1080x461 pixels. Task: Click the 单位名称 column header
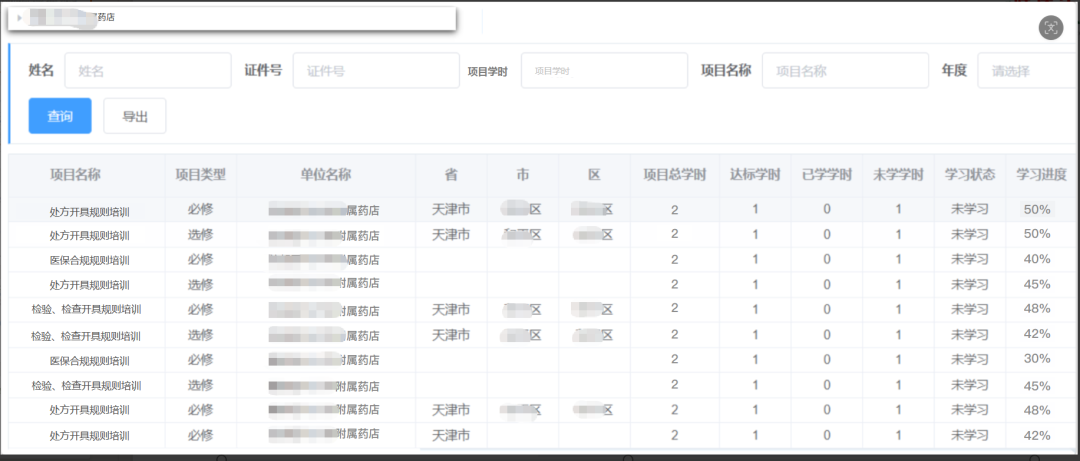326,175
